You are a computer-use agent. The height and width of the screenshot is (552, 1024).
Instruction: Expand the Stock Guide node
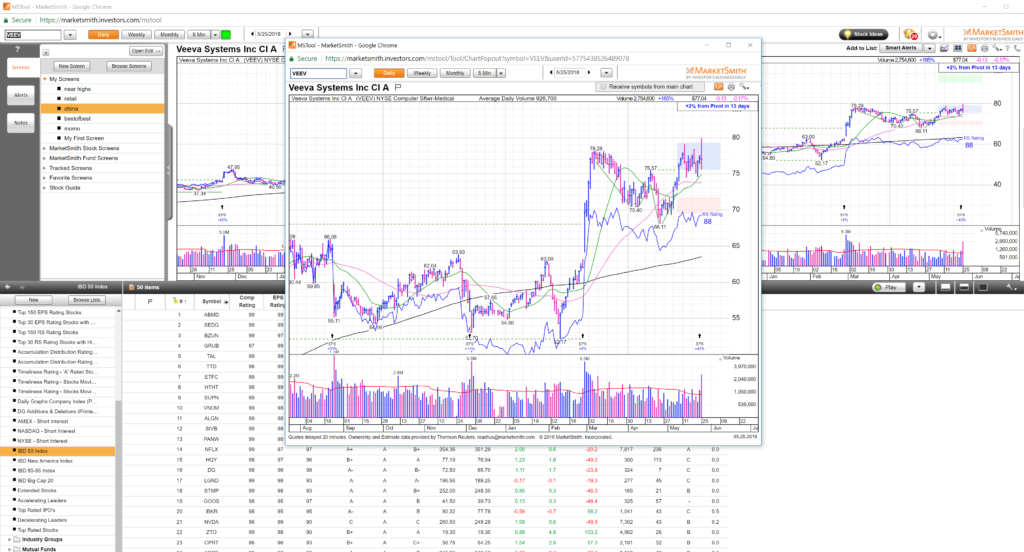45,187
